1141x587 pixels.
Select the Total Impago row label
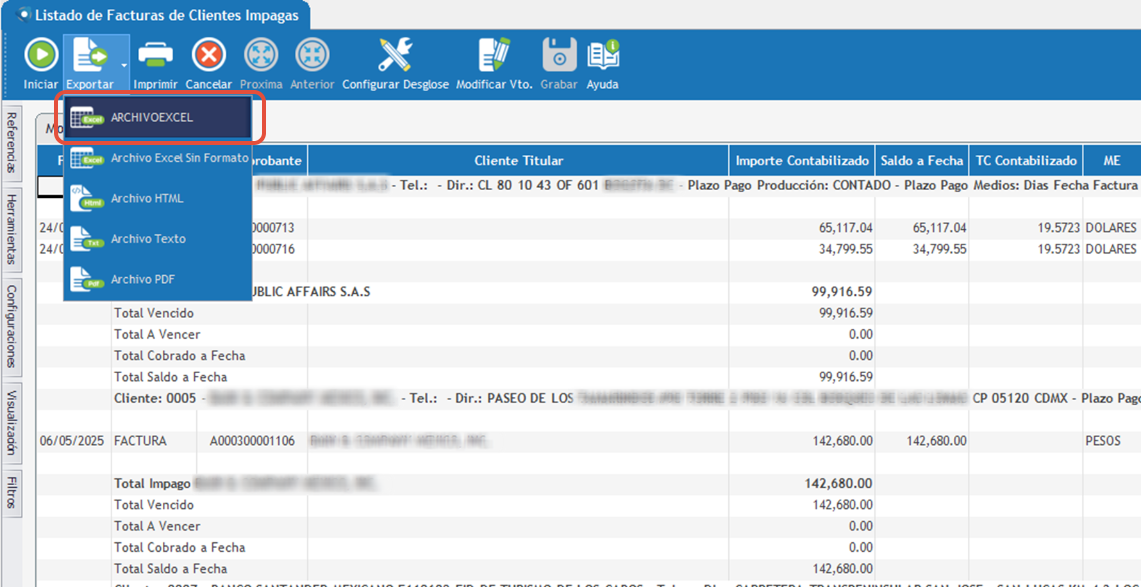coord(152,483)
